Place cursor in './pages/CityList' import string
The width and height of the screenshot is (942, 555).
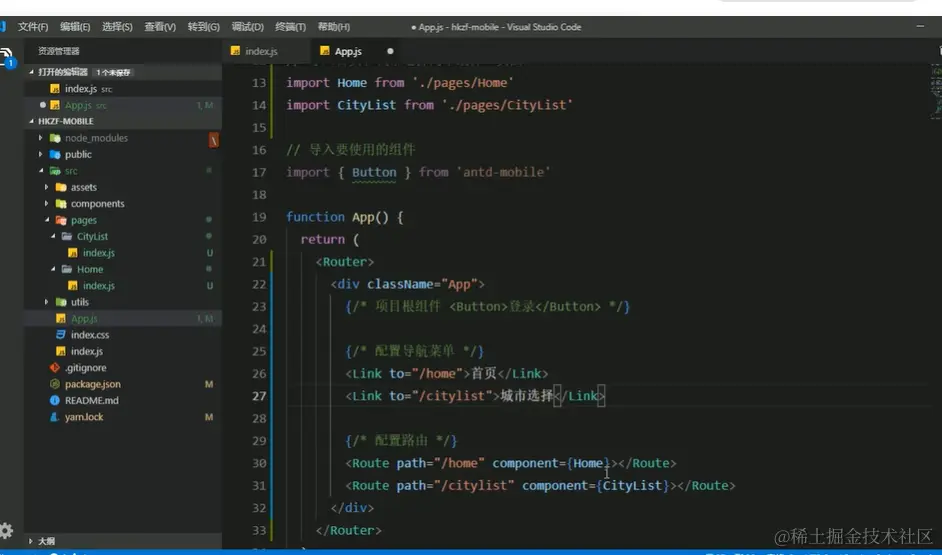507,105
